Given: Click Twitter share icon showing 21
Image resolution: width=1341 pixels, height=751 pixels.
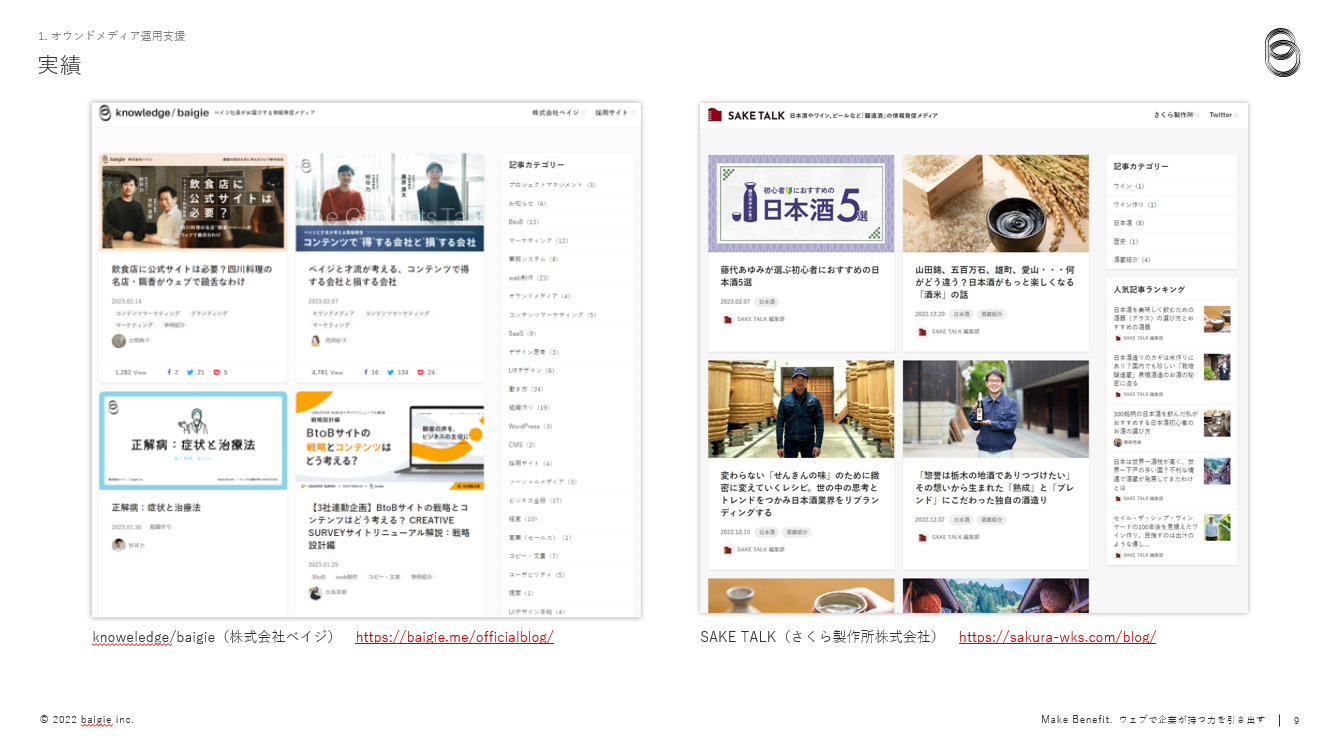Looking at the screenshot, I should (191, 372).
